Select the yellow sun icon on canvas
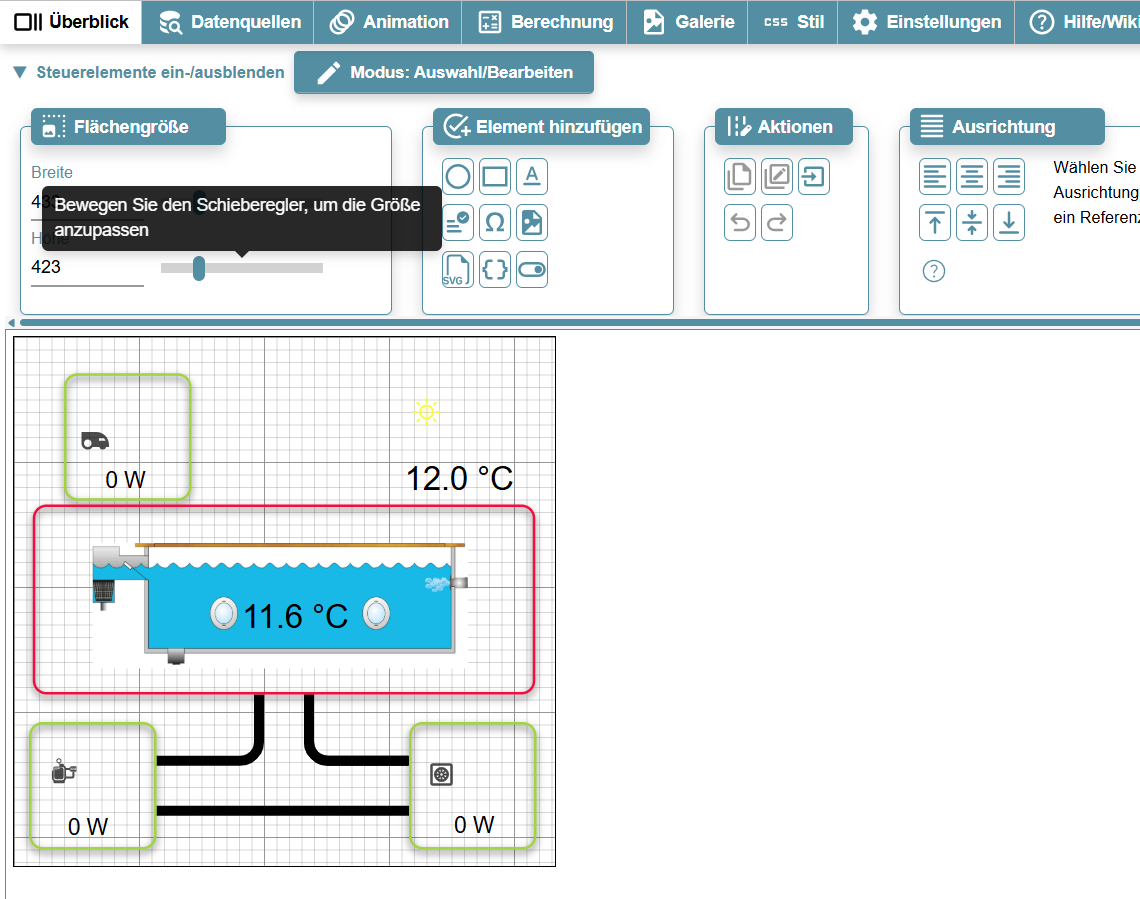 click(x=427, y=413)
